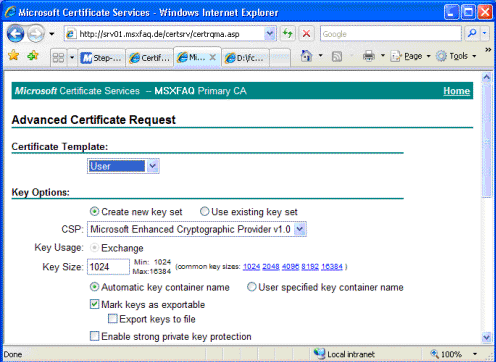496x362 pixels.
Task: Open the recent pages dropdown arrow
Action: [x=52, y=34]
